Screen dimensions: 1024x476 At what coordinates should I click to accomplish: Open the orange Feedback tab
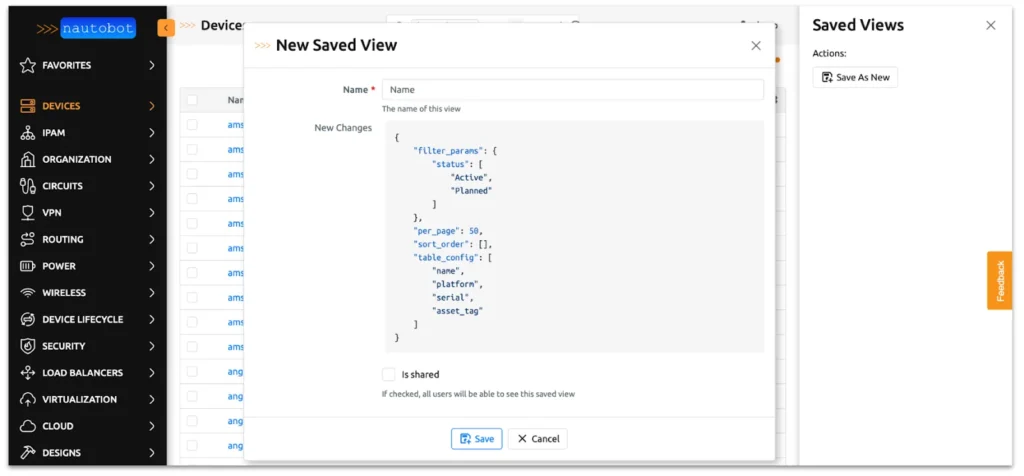[999, 280]
